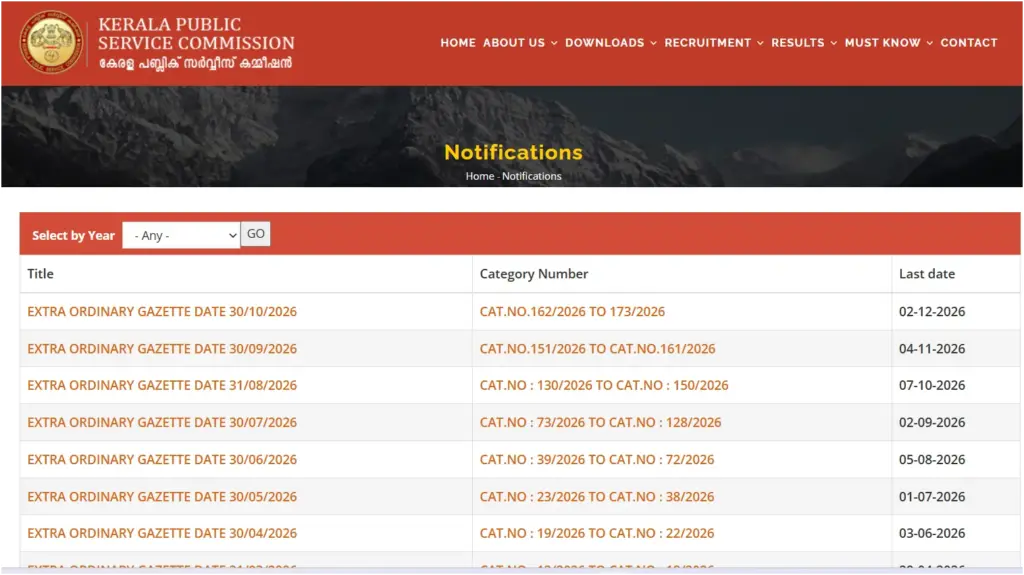Image resolution: width=1024 pixels, height=575 pixels.
Task: Go to the Contact page
Action: (x=968, y=42)
